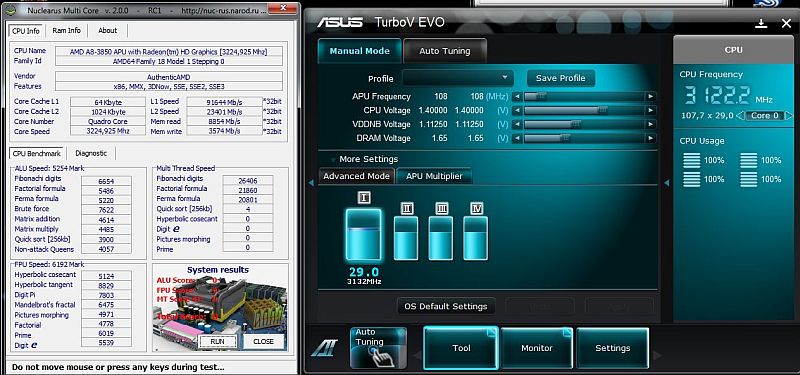800x375 pixels.
Task: Collapse the CPU side panel arrow
Action: pos(666,183)
